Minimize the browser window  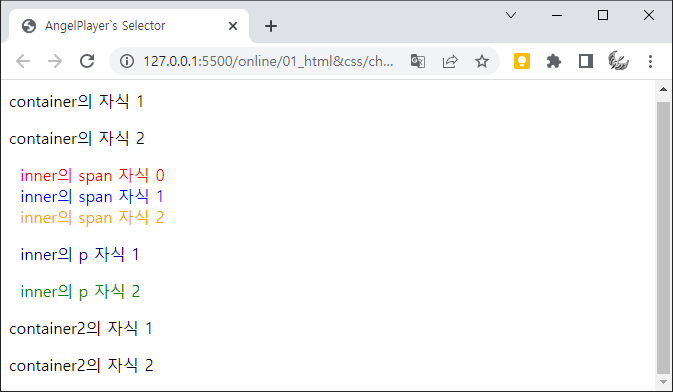[x=557, y=15]
